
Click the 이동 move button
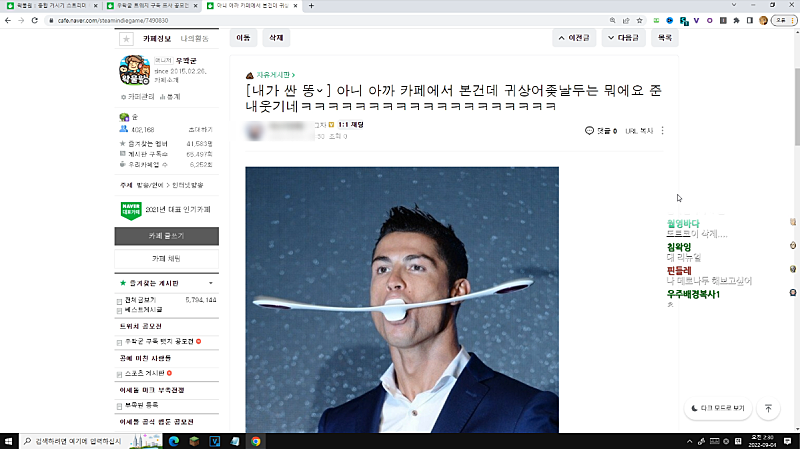tap(243, 38)
